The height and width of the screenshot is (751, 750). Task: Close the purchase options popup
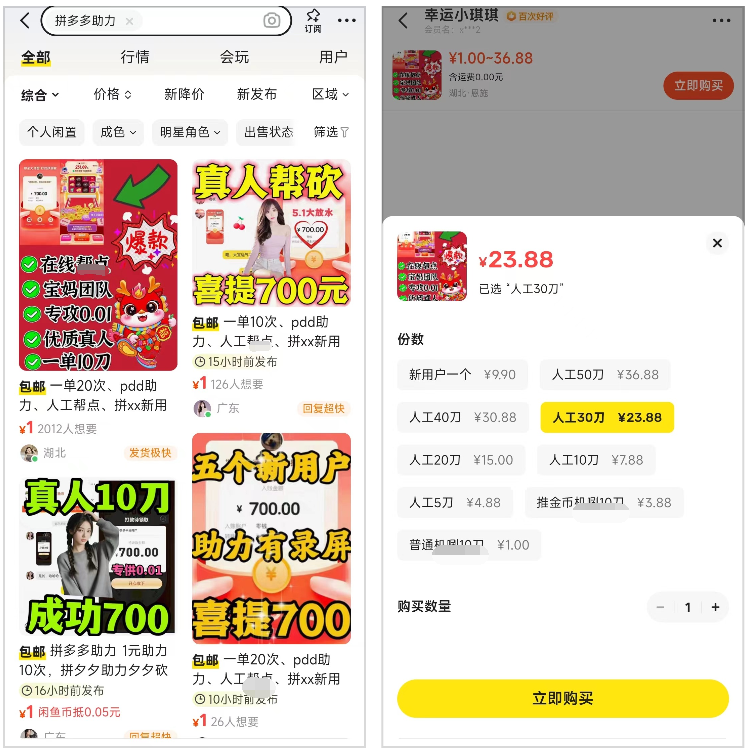point(717,243)
